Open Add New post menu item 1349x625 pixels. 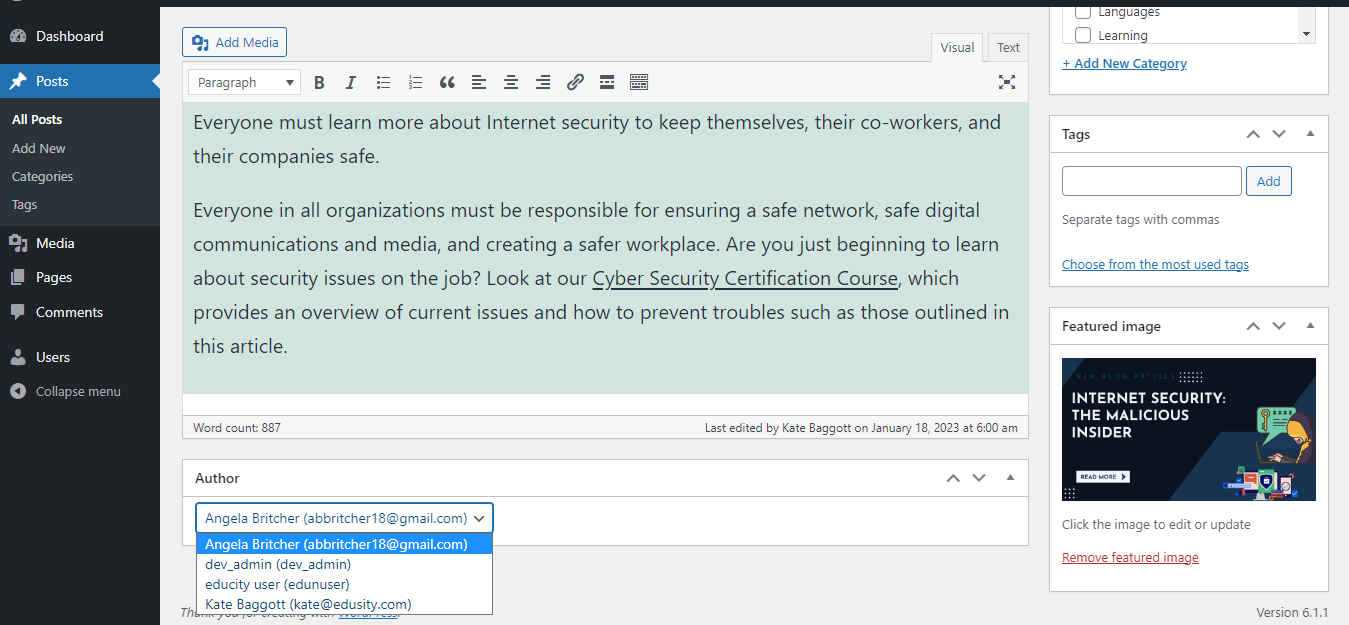click(x=39, y=148)
